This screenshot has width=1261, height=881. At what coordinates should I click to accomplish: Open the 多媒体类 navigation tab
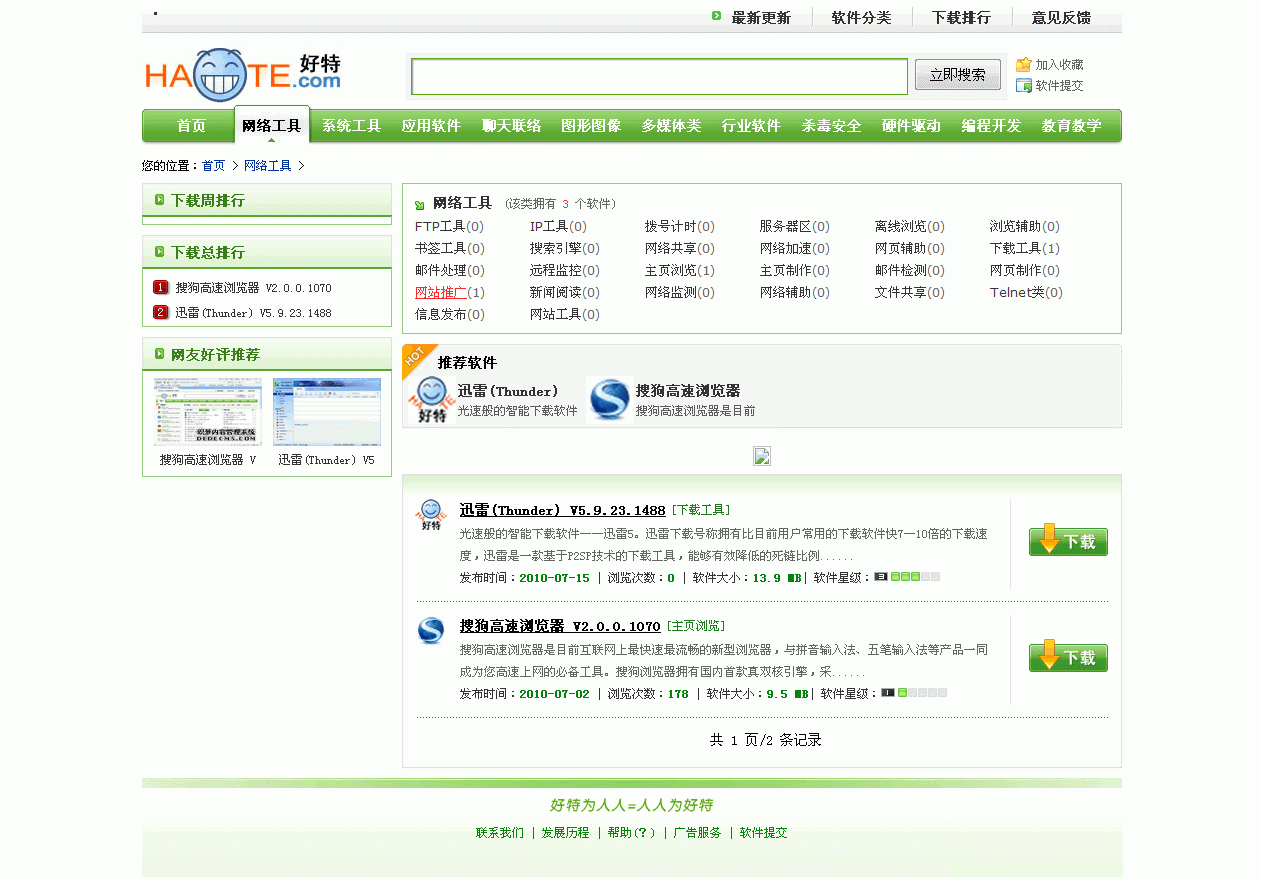[671, 126]
